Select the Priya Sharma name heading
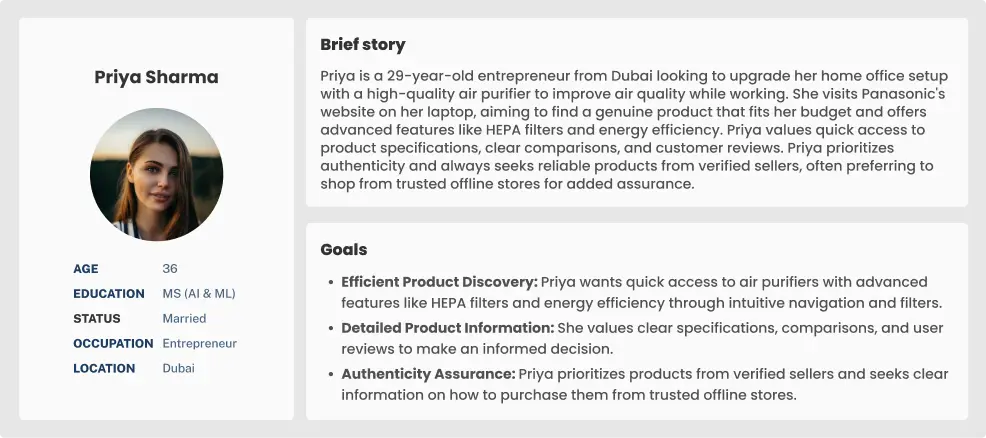Screen dimensions: 986x438 click(x=156, y=77)
